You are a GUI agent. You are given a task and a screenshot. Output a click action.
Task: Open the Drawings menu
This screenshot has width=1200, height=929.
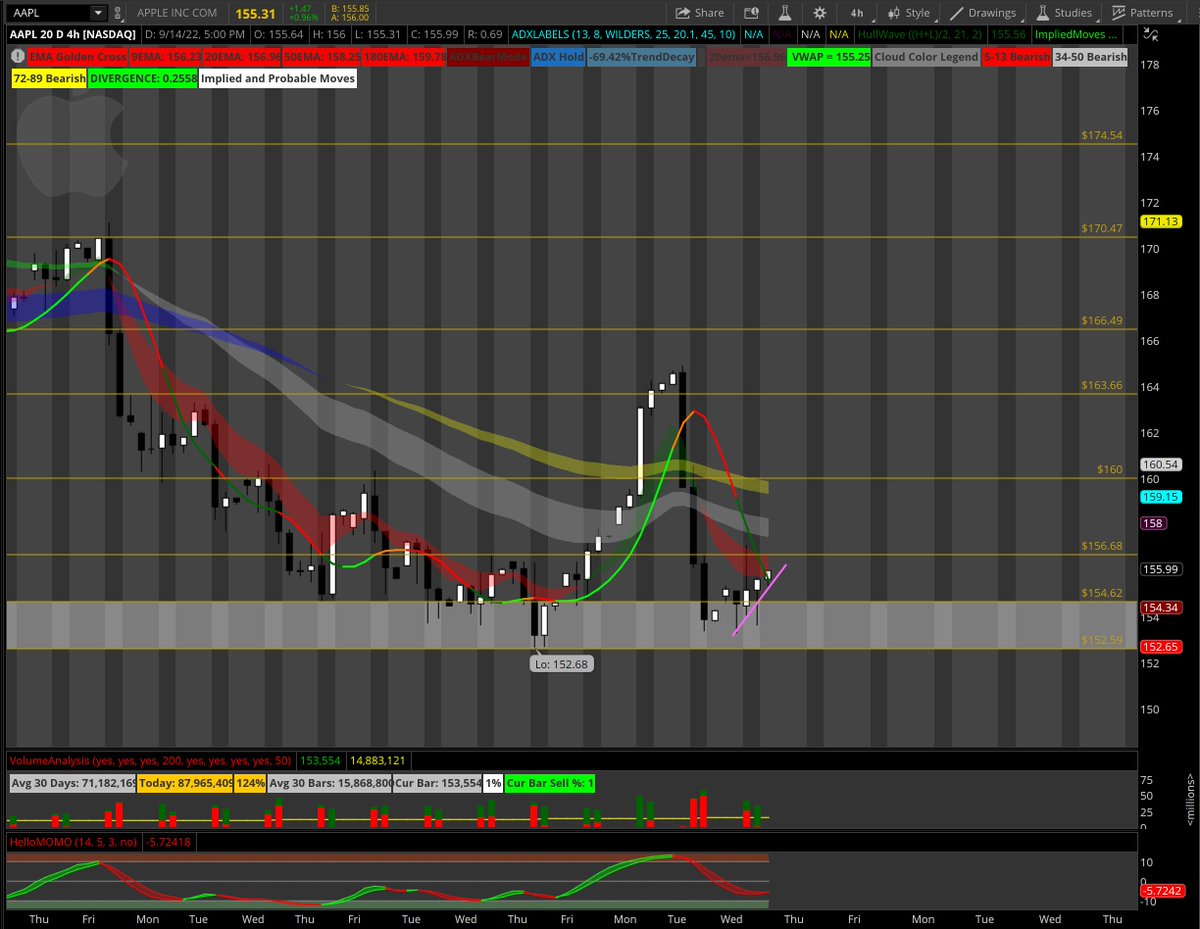point(982,13)
